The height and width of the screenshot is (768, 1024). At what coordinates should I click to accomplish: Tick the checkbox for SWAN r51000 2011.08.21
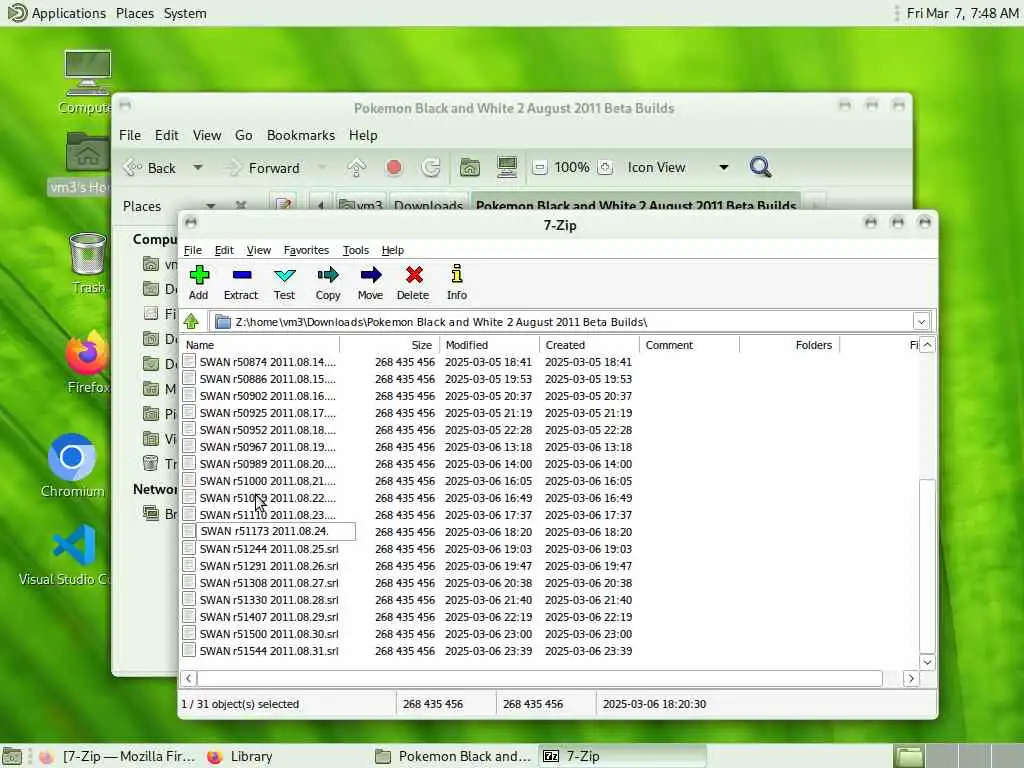point(189,480)
